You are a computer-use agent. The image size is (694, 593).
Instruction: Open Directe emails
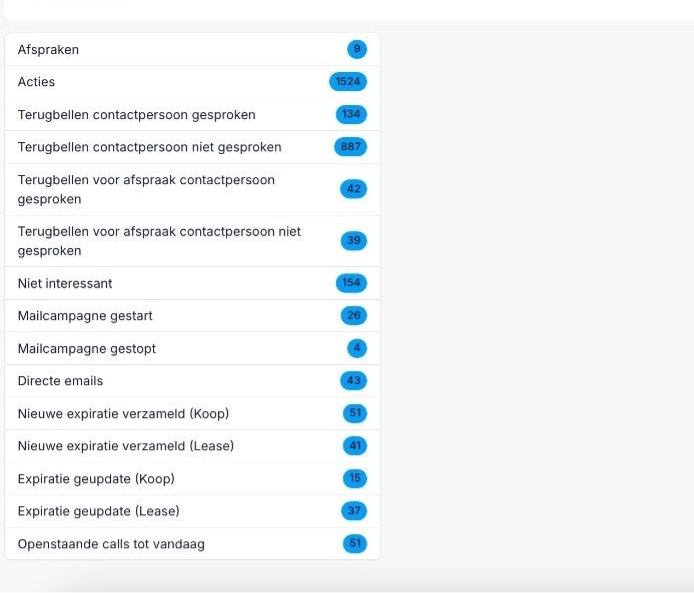click(60, 381)
